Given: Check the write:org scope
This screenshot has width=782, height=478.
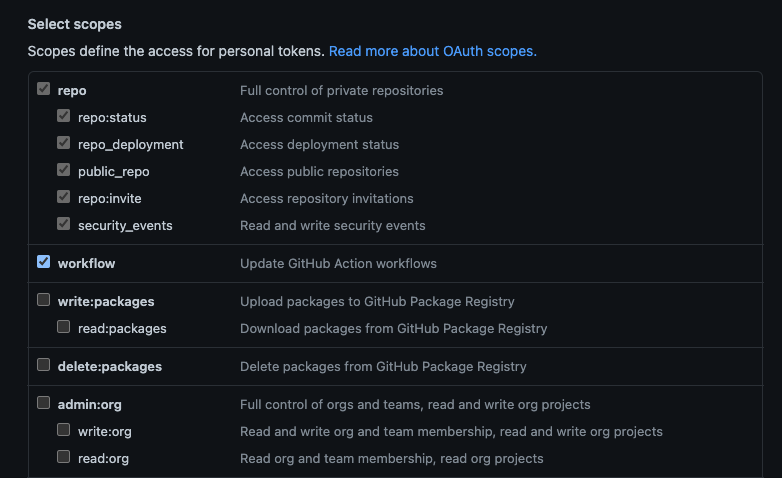Looking at the screenshot, I should 63,430.
